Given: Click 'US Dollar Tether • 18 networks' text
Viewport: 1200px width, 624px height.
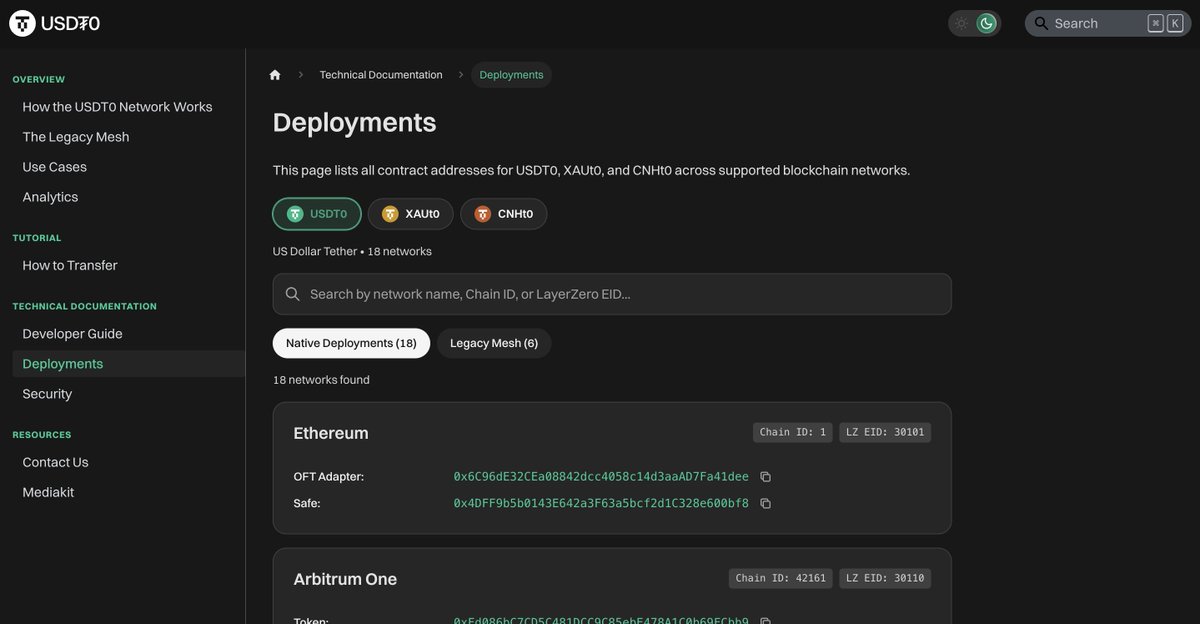Looking at the screenshot, I should coord(352,251).
